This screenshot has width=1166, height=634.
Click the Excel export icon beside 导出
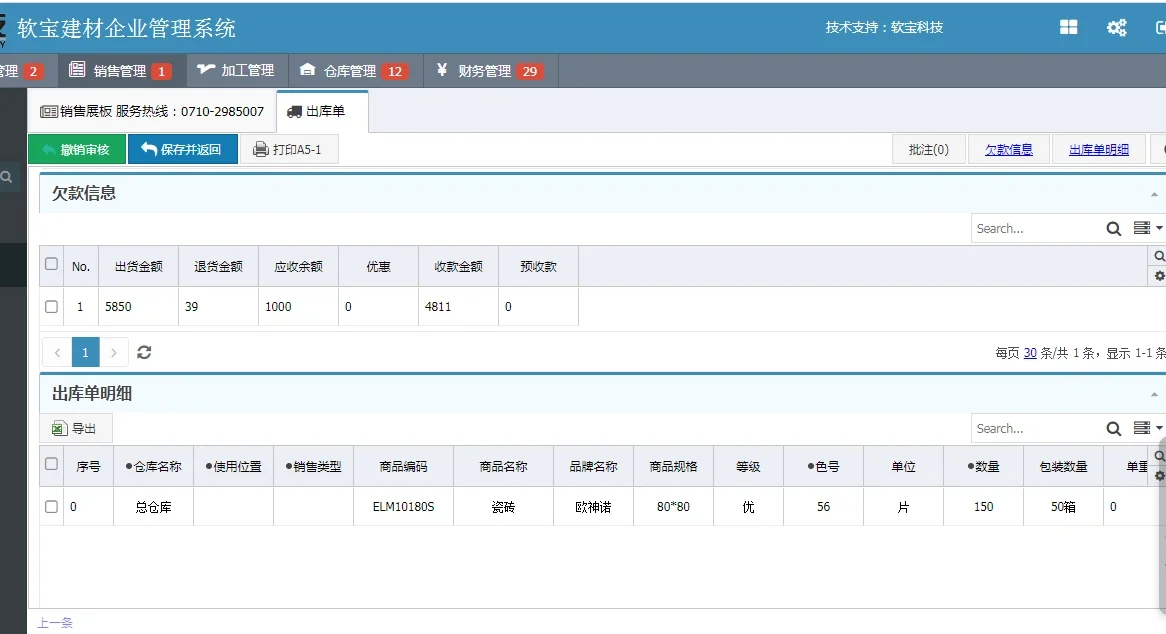coord(58,428)
